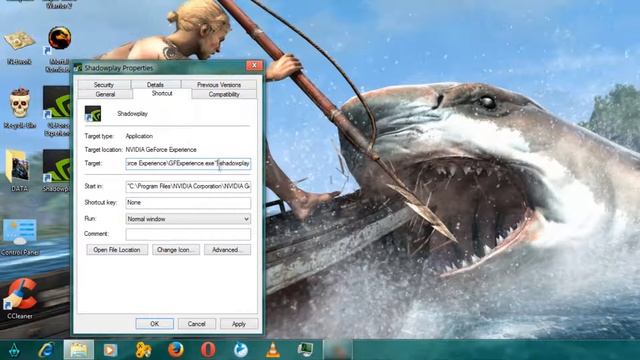This screenshot has width=640, height=360.
Task: Launch CCleaner from the desktop
Action: (20, 298)
